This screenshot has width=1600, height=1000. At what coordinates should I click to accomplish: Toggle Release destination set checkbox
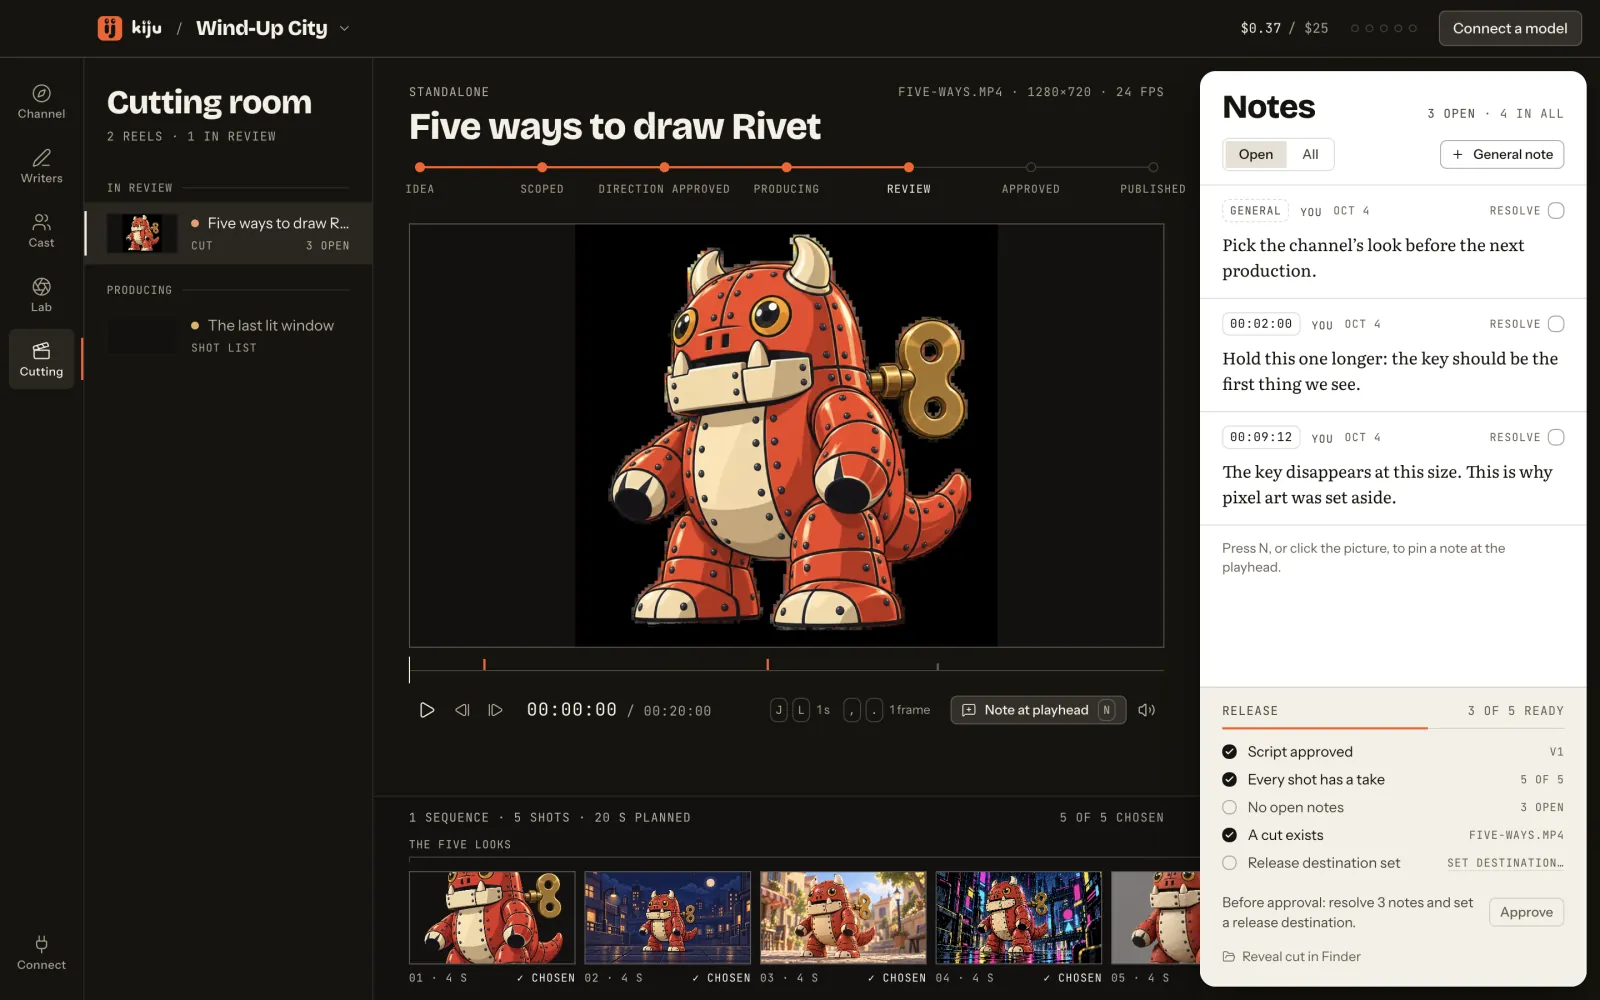point(1229,863)
